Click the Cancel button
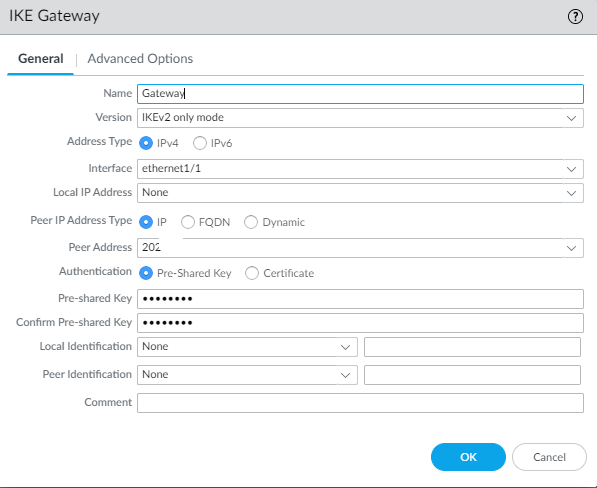 (x=549, y=457)
